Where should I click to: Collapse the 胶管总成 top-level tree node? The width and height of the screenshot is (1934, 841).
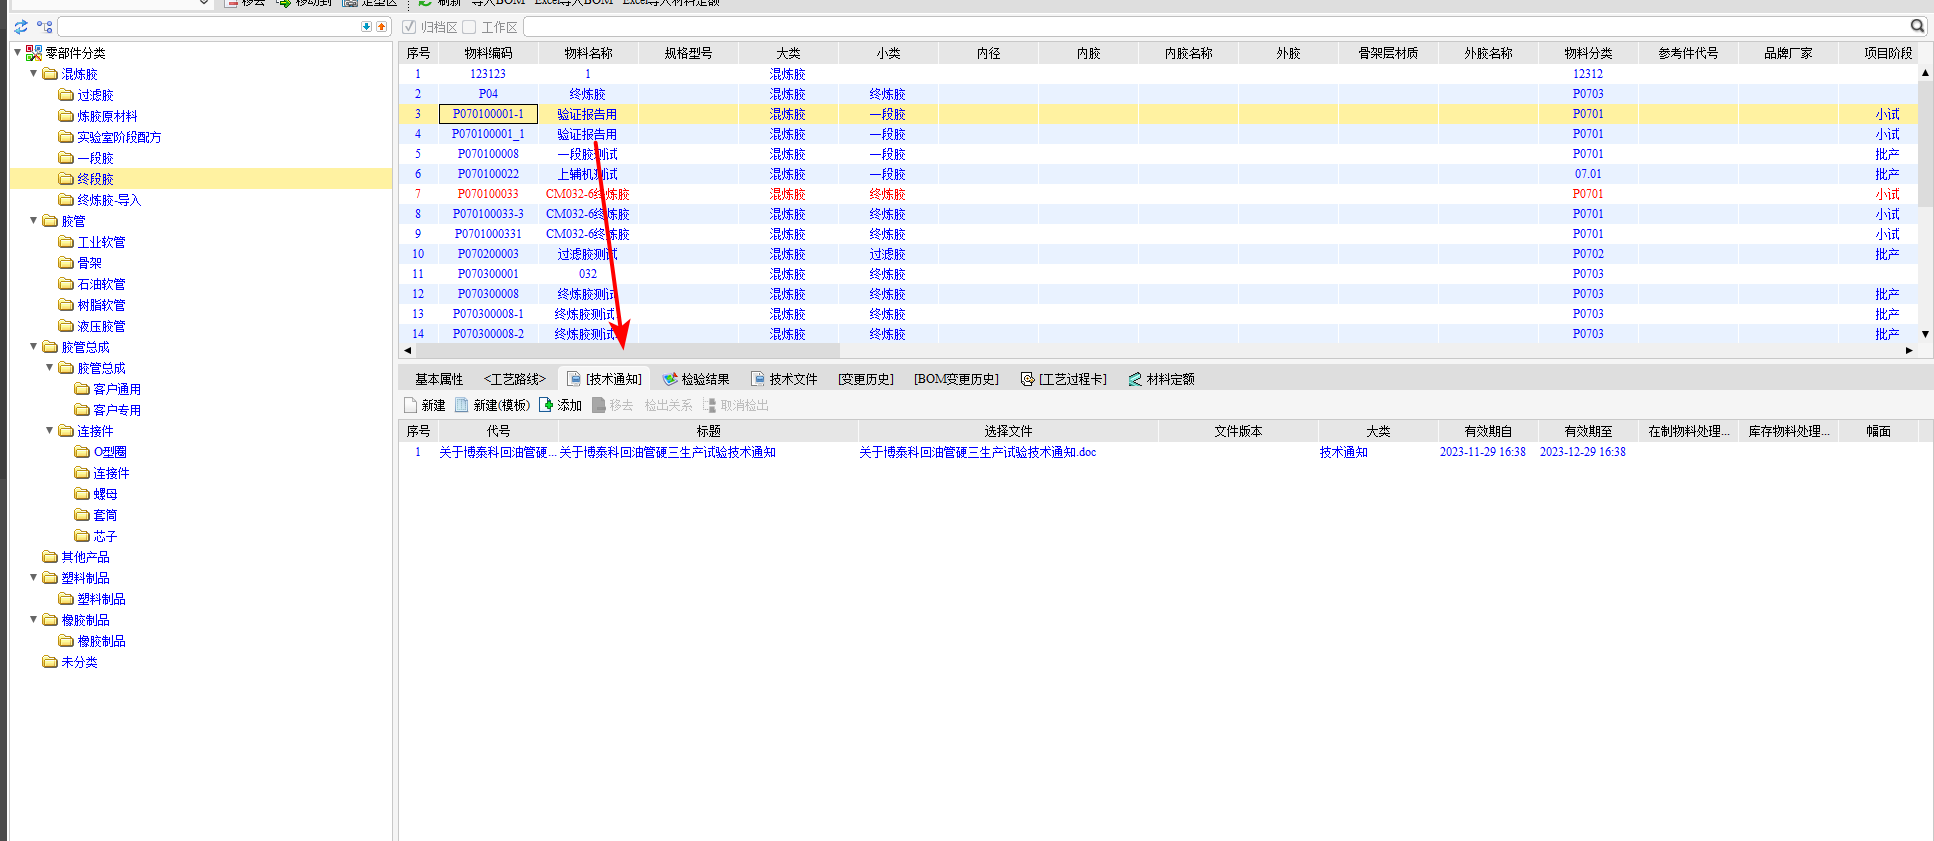(33, 347)
